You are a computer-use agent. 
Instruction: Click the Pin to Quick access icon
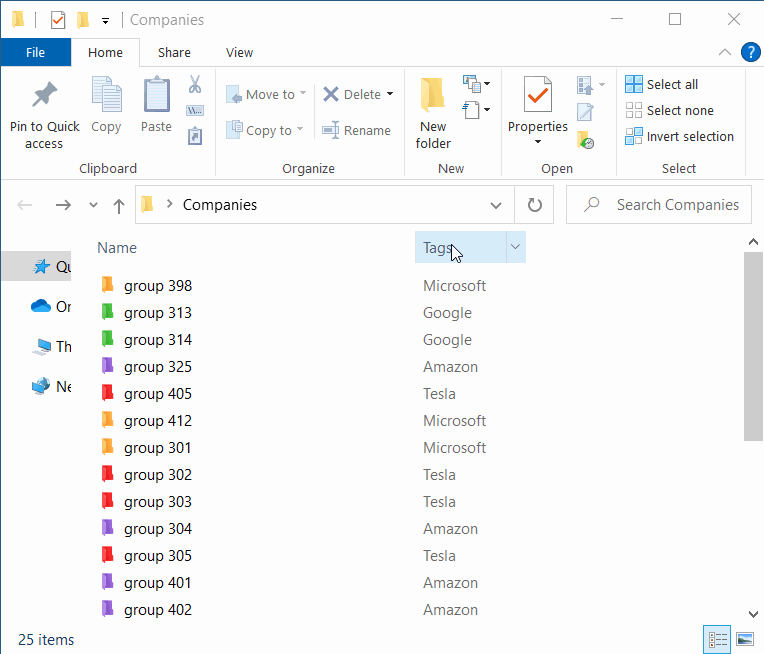44,94
